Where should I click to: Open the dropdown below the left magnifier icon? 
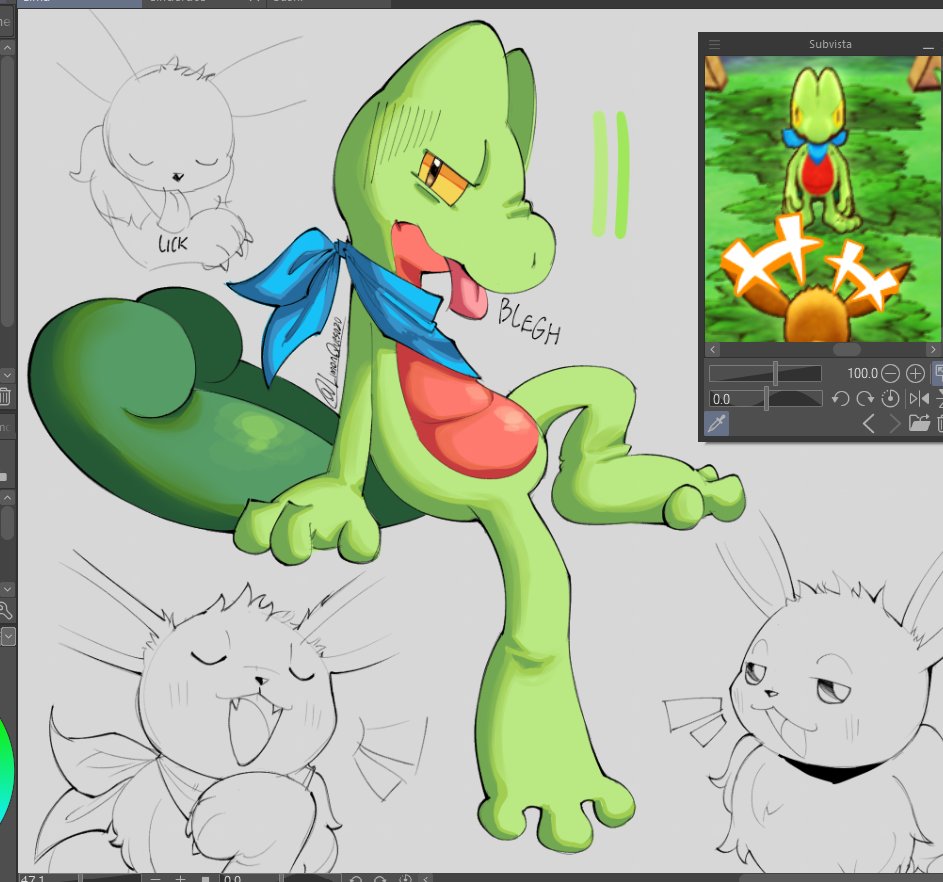pos(8,636)
